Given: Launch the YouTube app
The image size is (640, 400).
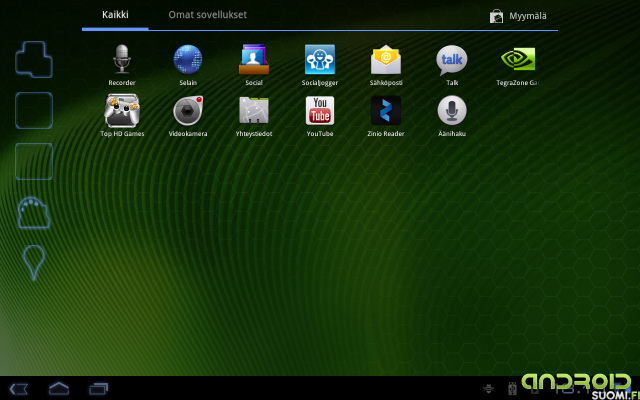Looking at the screenshot, I should pos(320,116).
